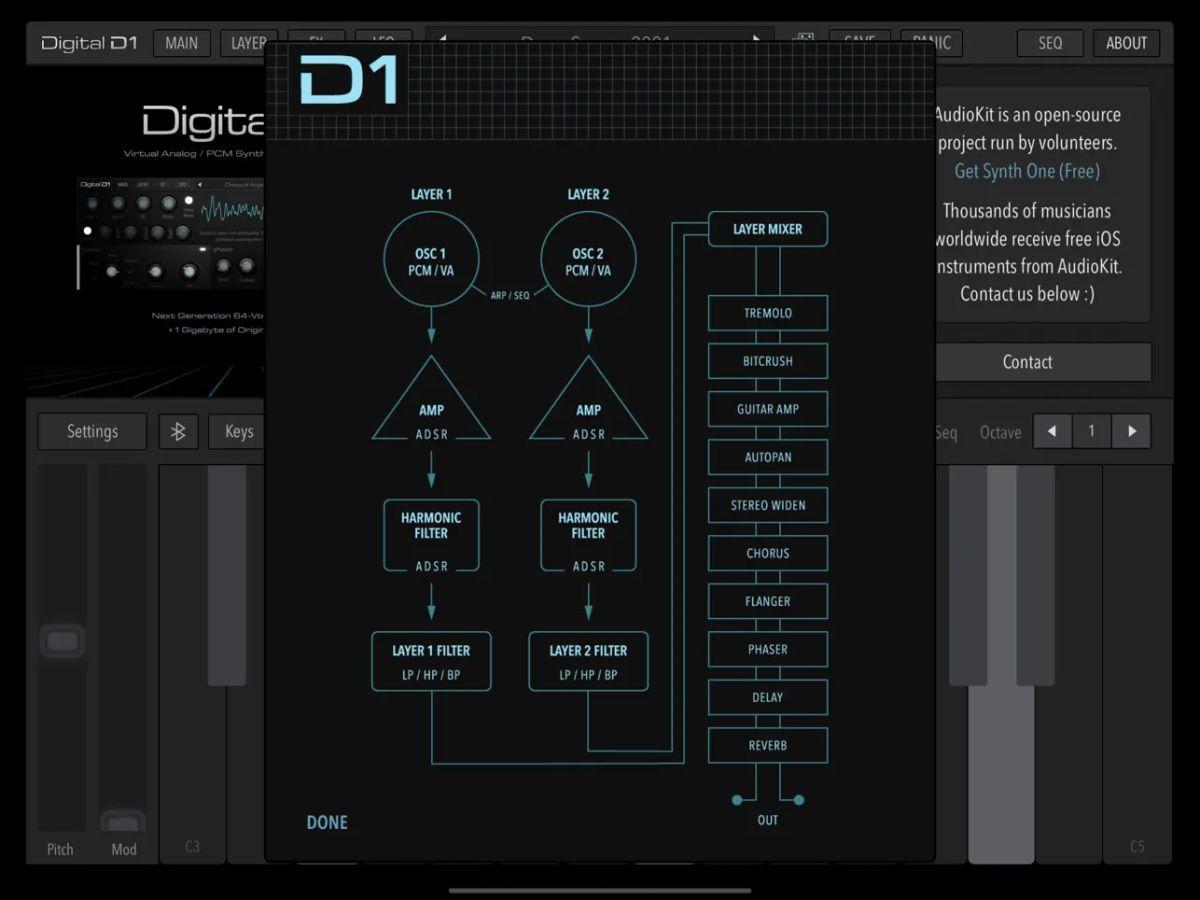Click the DELAY effect box
Viewport: 1200px width, 900px height.
click(768, 697)
